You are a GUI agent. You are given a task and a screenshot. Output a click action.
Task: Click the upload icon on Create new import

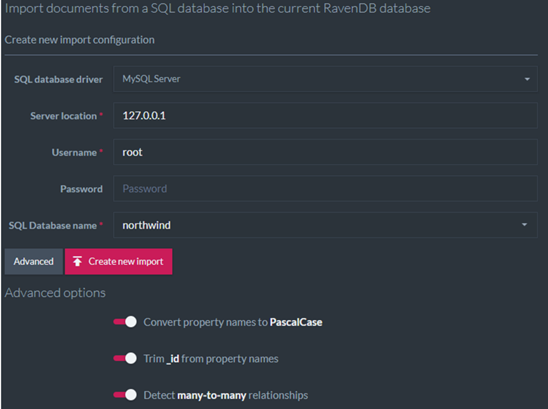click(x=77, y=261)
